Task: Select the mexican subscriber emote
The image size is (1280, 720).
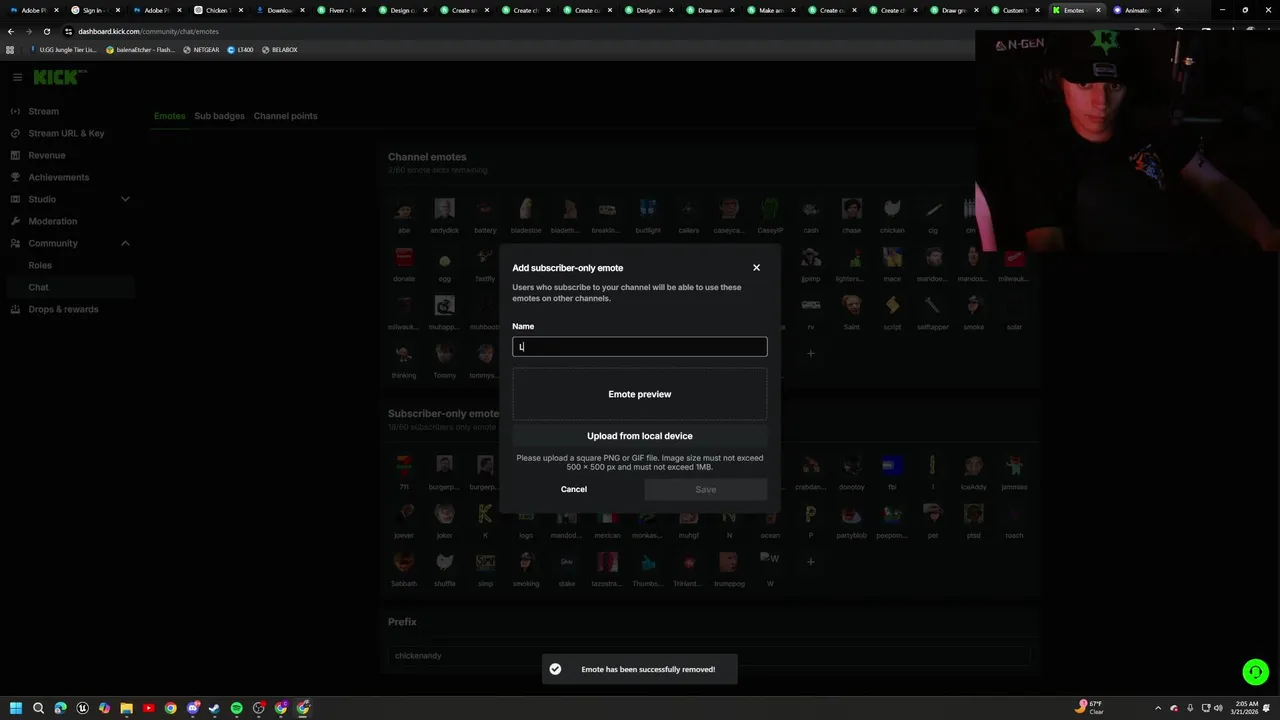Action: 607,518
